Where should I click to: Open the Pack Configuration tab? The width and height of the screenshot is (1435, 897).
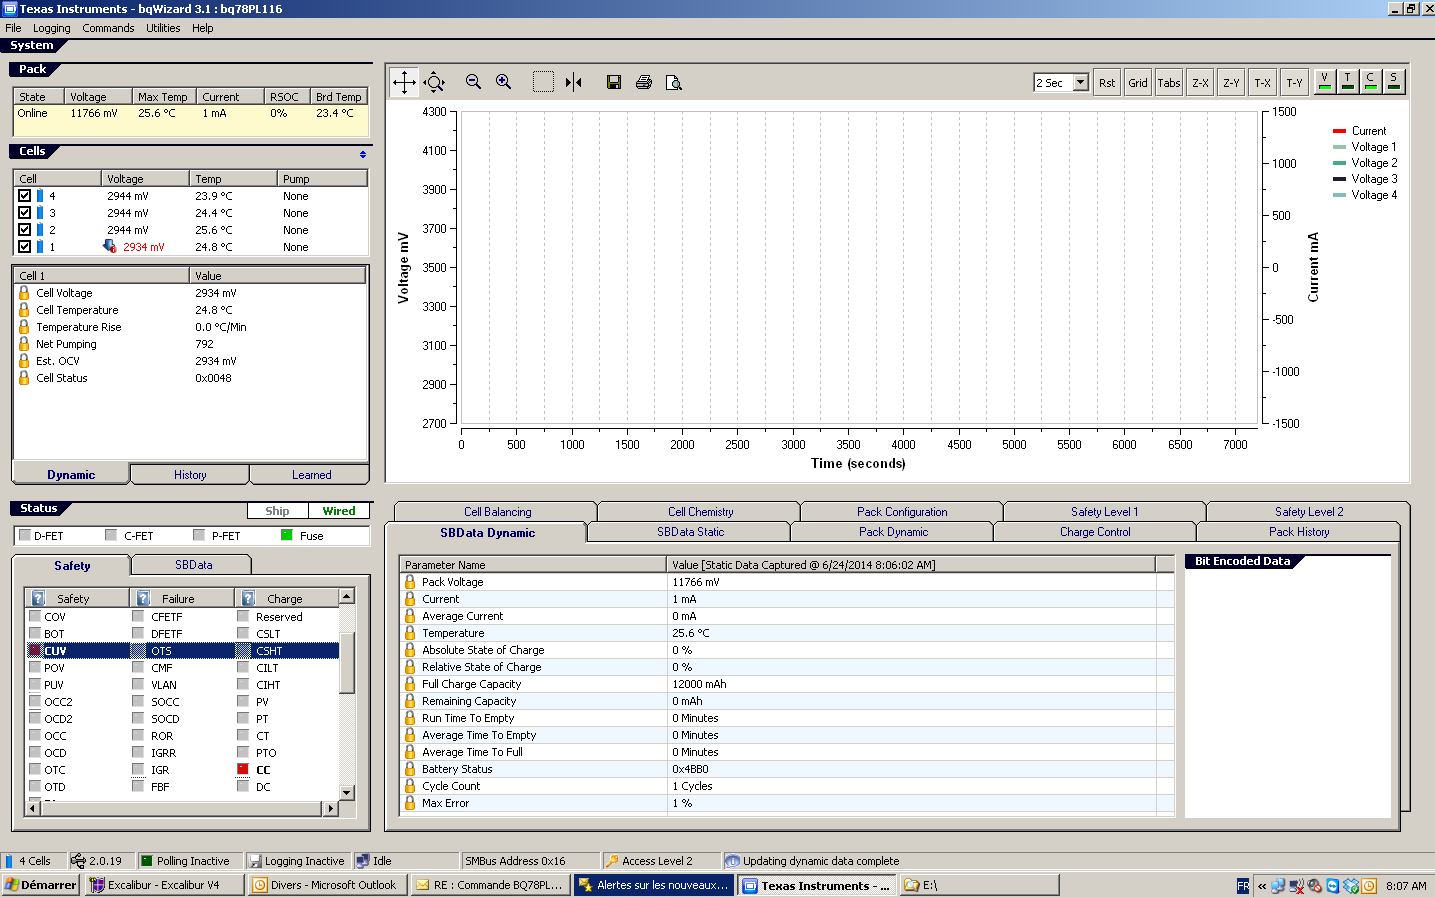(902, 512)
